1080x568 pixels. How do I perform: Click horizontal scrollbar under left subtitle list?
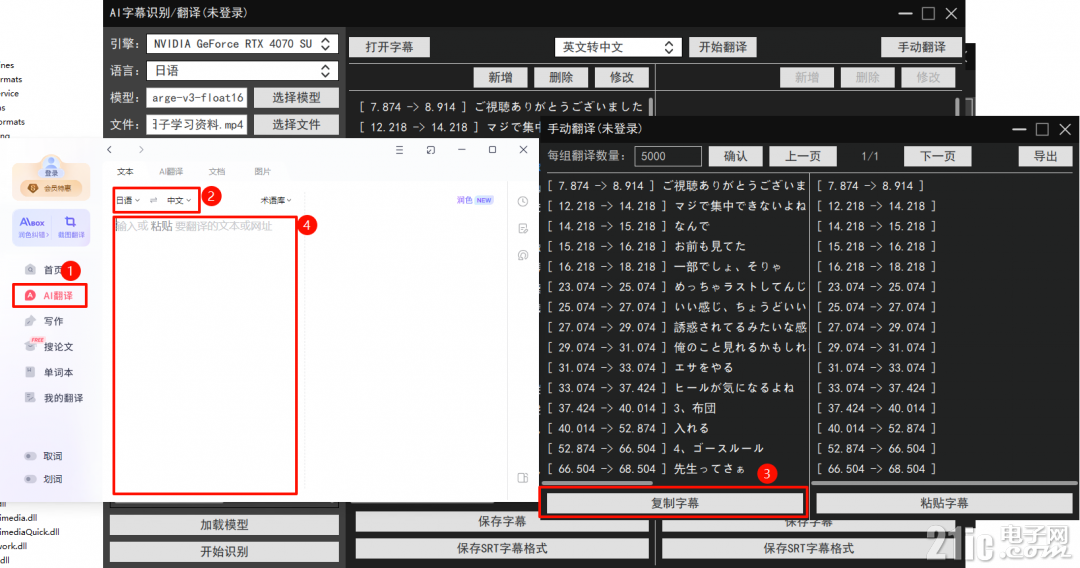pyautogui.click(x=598, y=483)
